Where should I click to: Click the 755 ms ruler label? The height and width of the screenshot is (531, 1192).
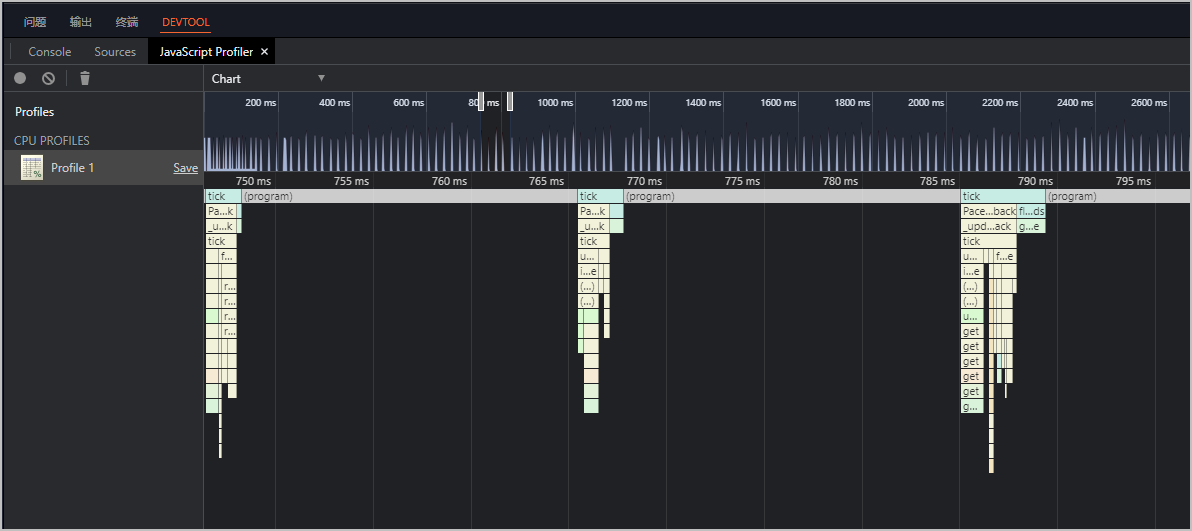[x=351, y=181]
